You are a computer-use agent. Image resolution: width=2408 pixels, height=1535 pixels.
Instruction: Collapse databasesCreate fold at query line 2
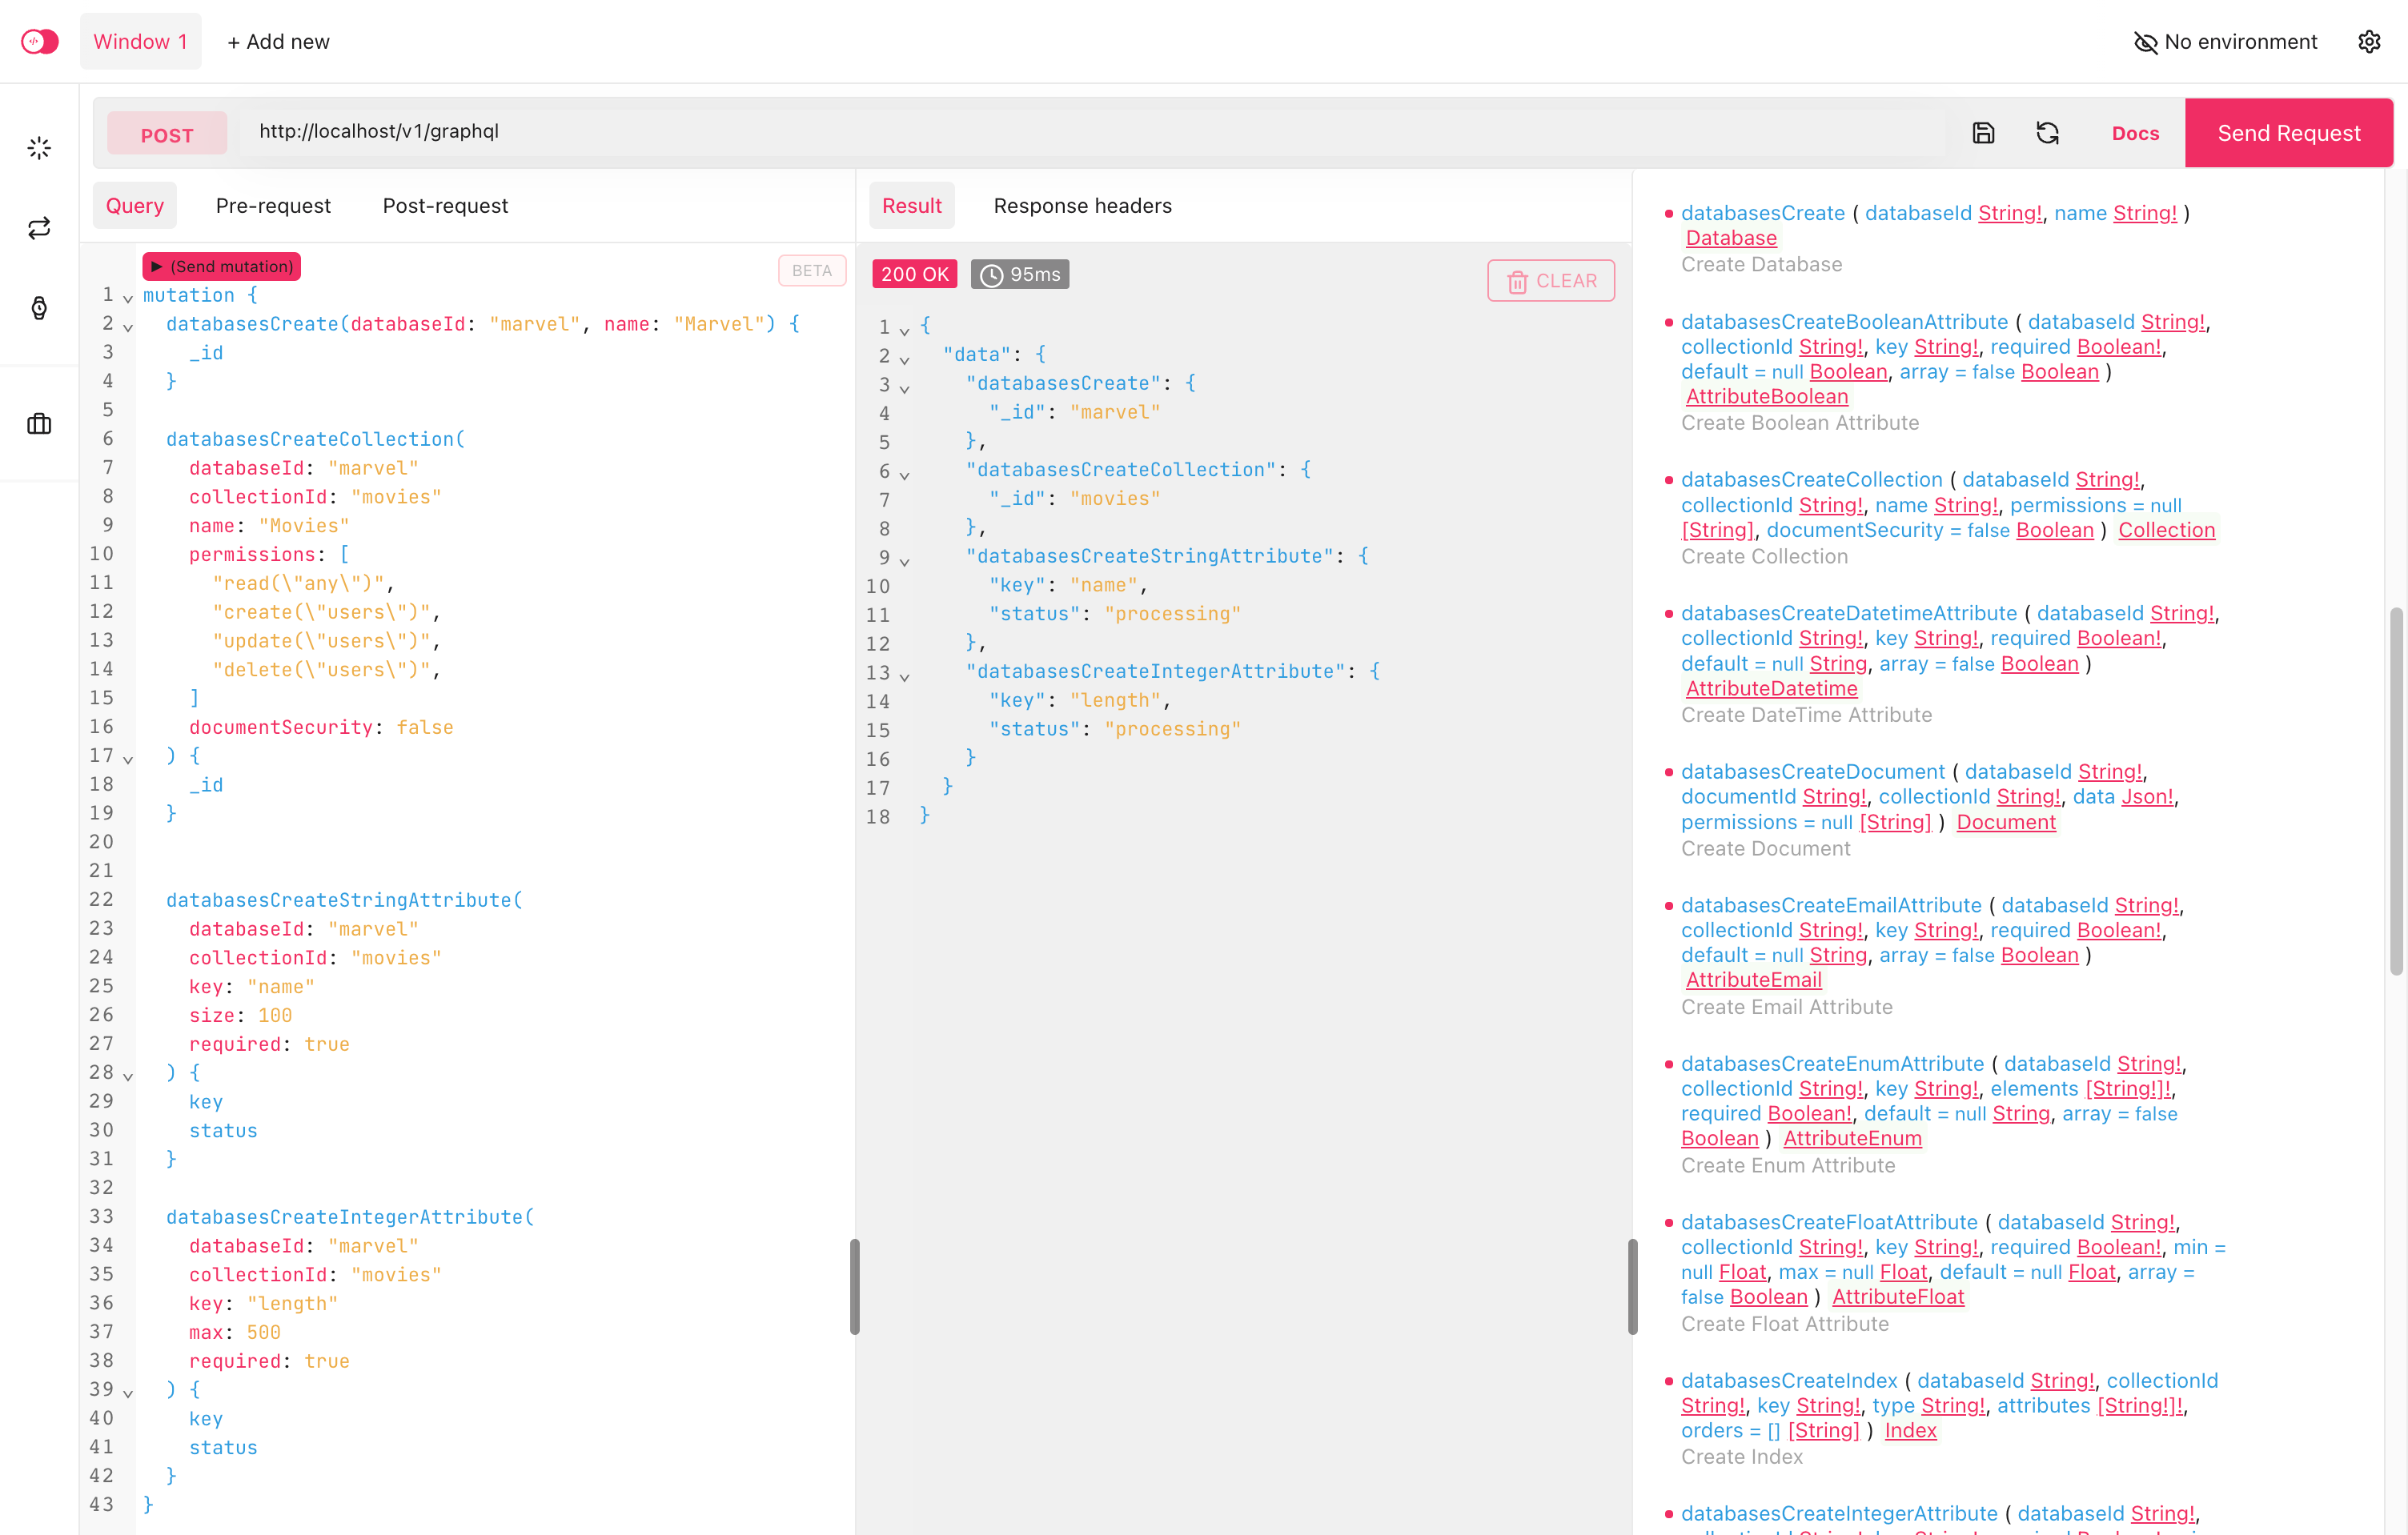click(x=128, y=327)
